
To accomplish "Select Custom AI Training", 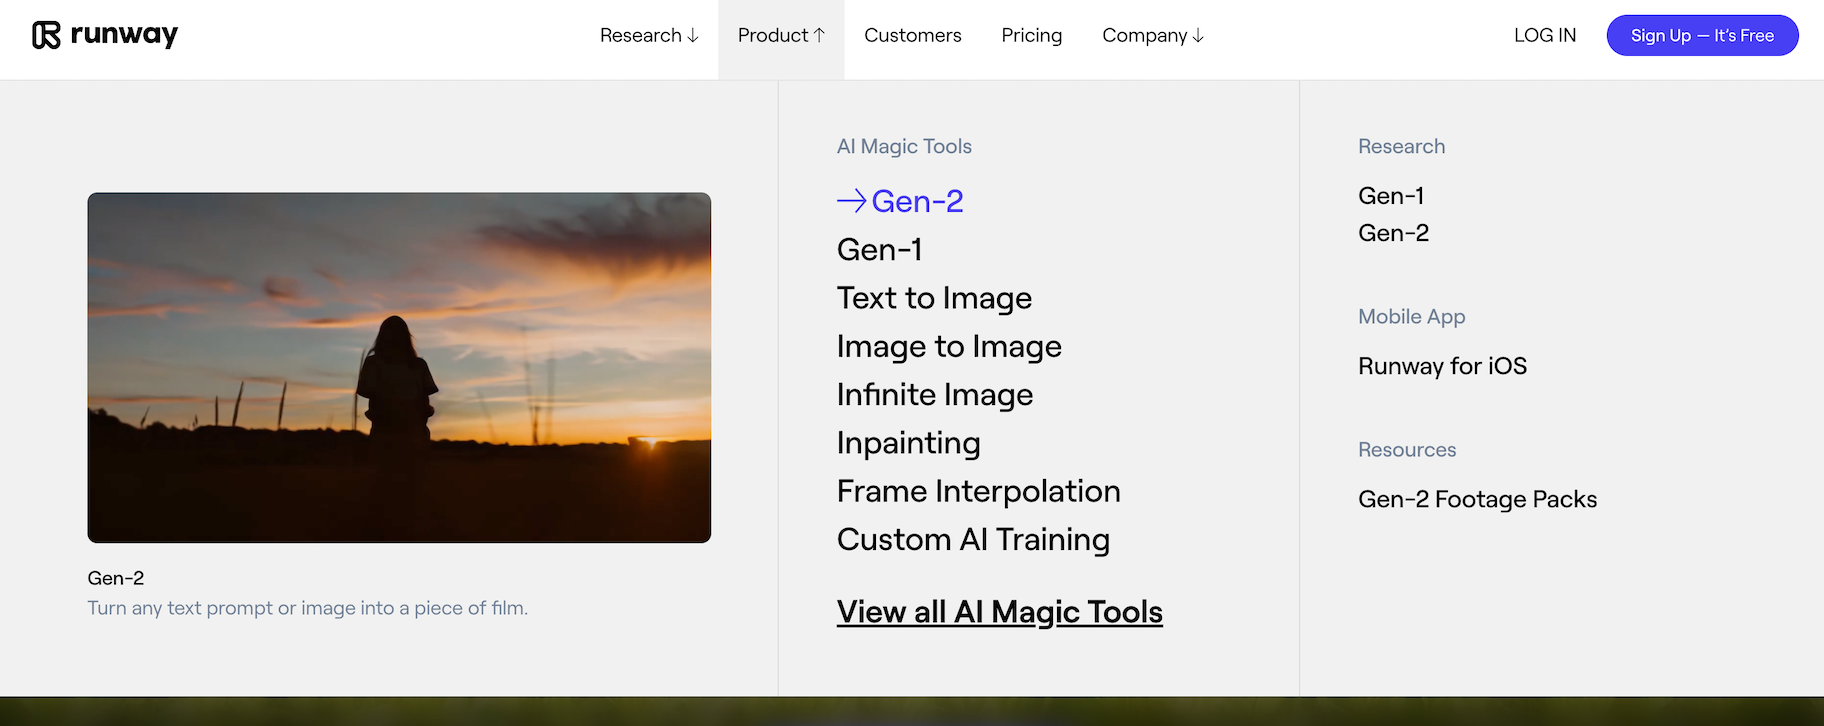I will (972, 540).
